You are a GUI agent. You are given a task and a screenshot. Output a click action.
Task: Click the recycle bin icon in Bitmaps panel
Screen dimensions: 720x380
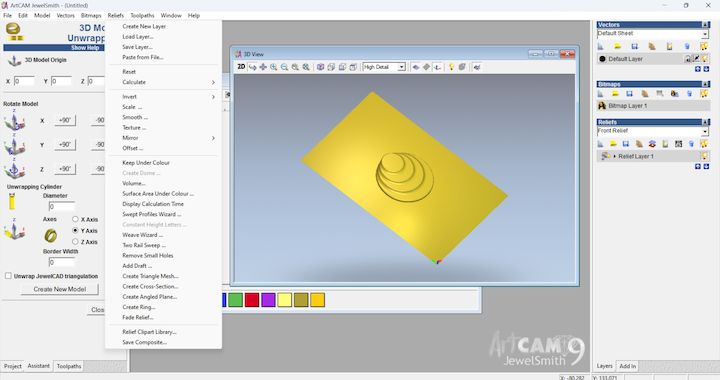click(689, 94)
